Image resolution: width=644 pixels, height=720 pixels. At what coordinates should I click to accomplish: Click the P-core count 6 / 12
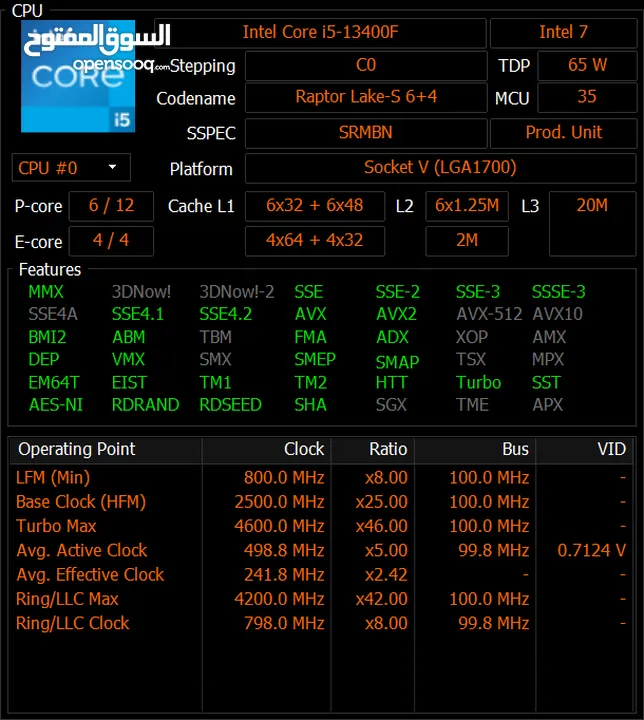pyautogui.click(x=111, y=206)
